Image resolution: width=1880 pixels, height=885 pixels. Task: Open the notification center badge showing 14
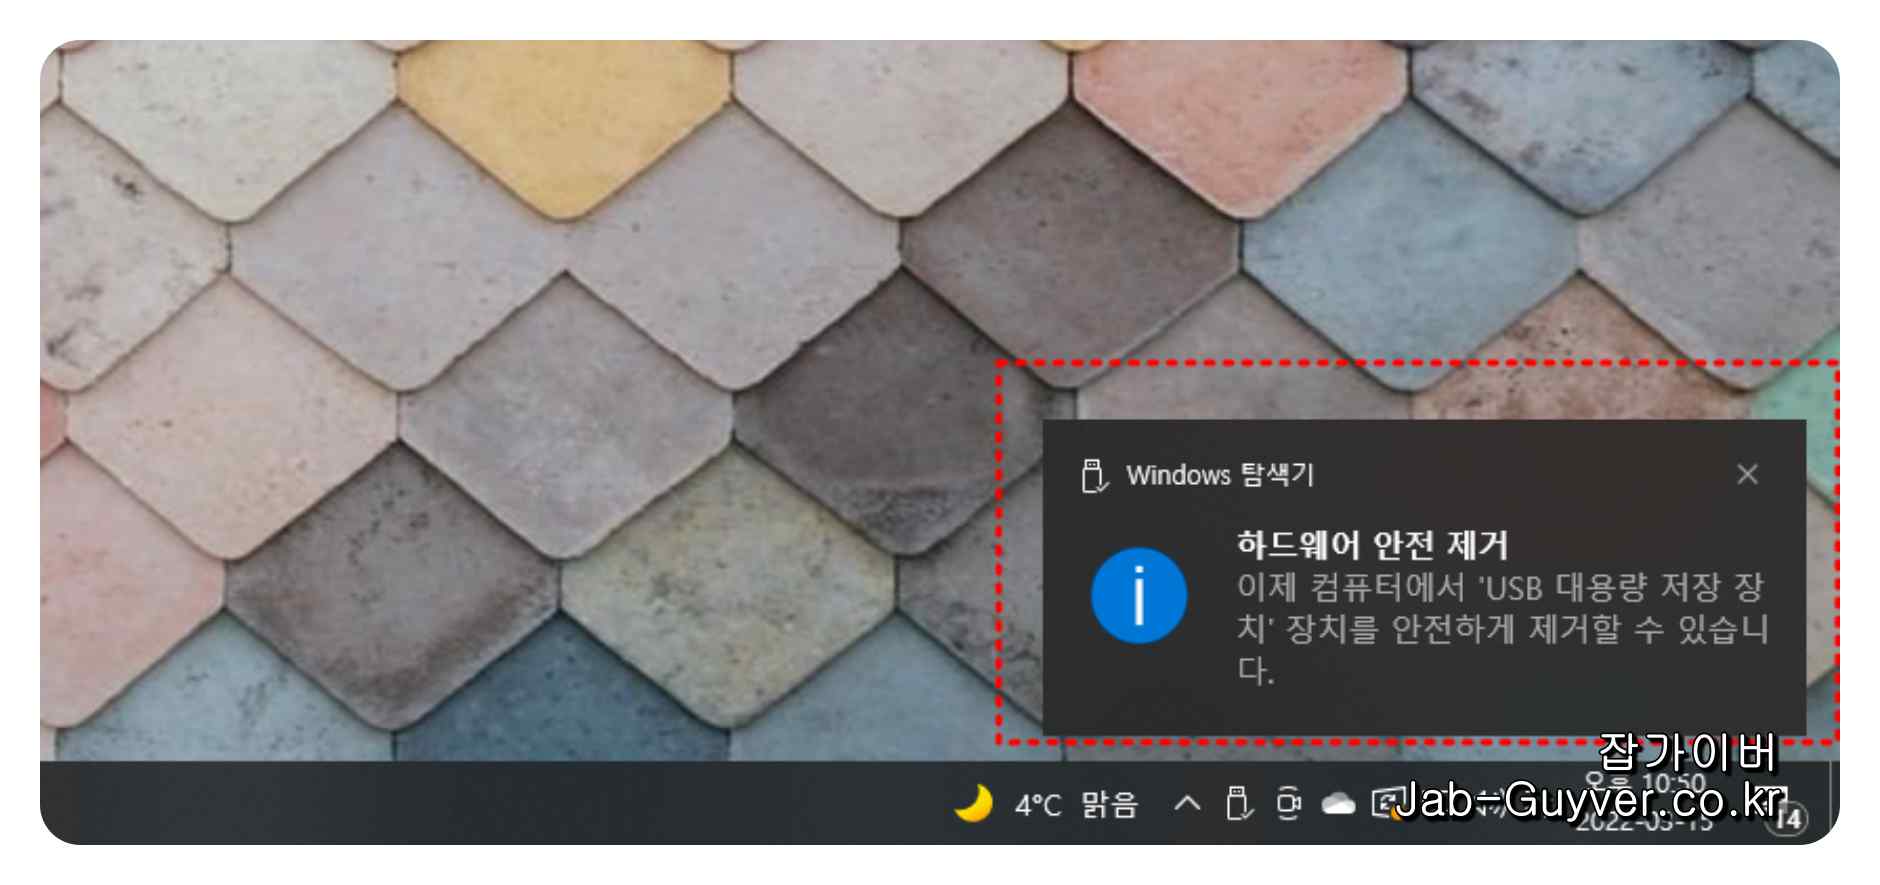click(x=1788, y=819)
